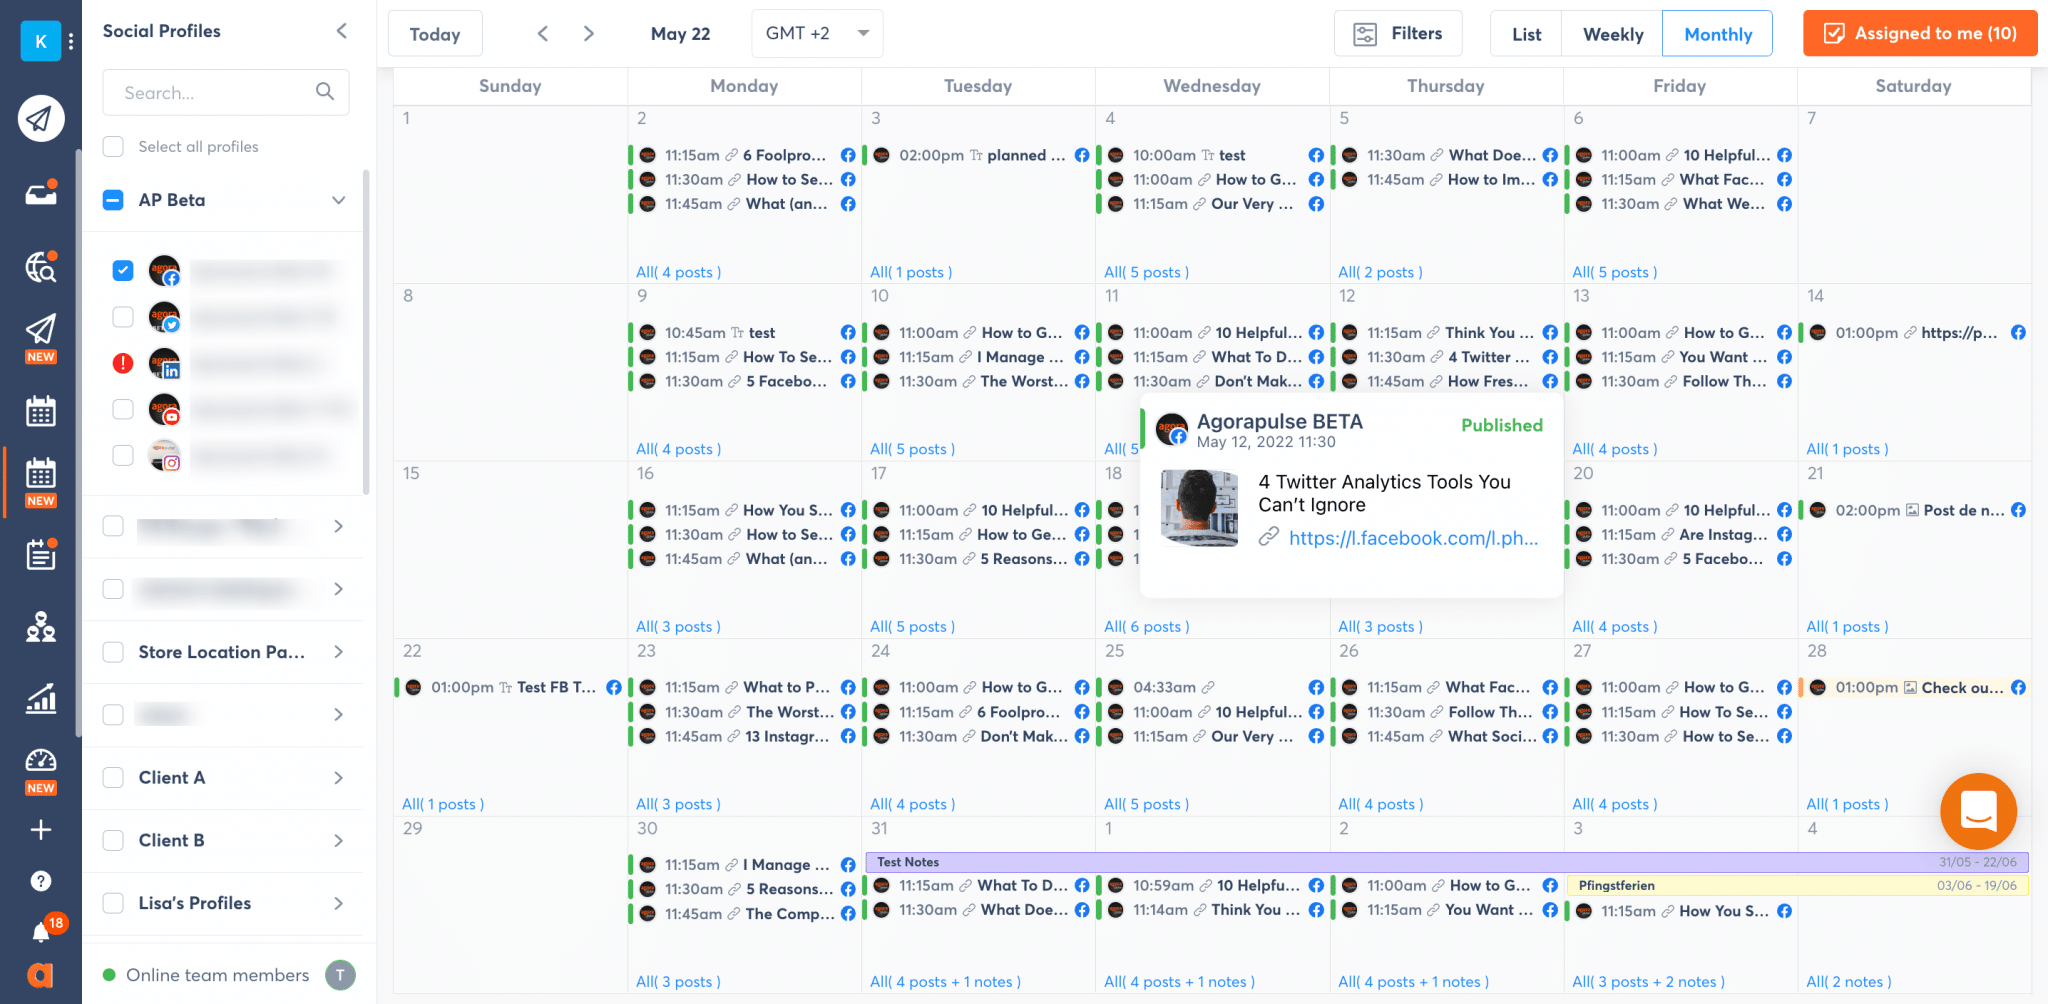Open the Filters panel
Image resolution: width=2048 pixels, height=1004 pixels.
[x=1398, y=33]
